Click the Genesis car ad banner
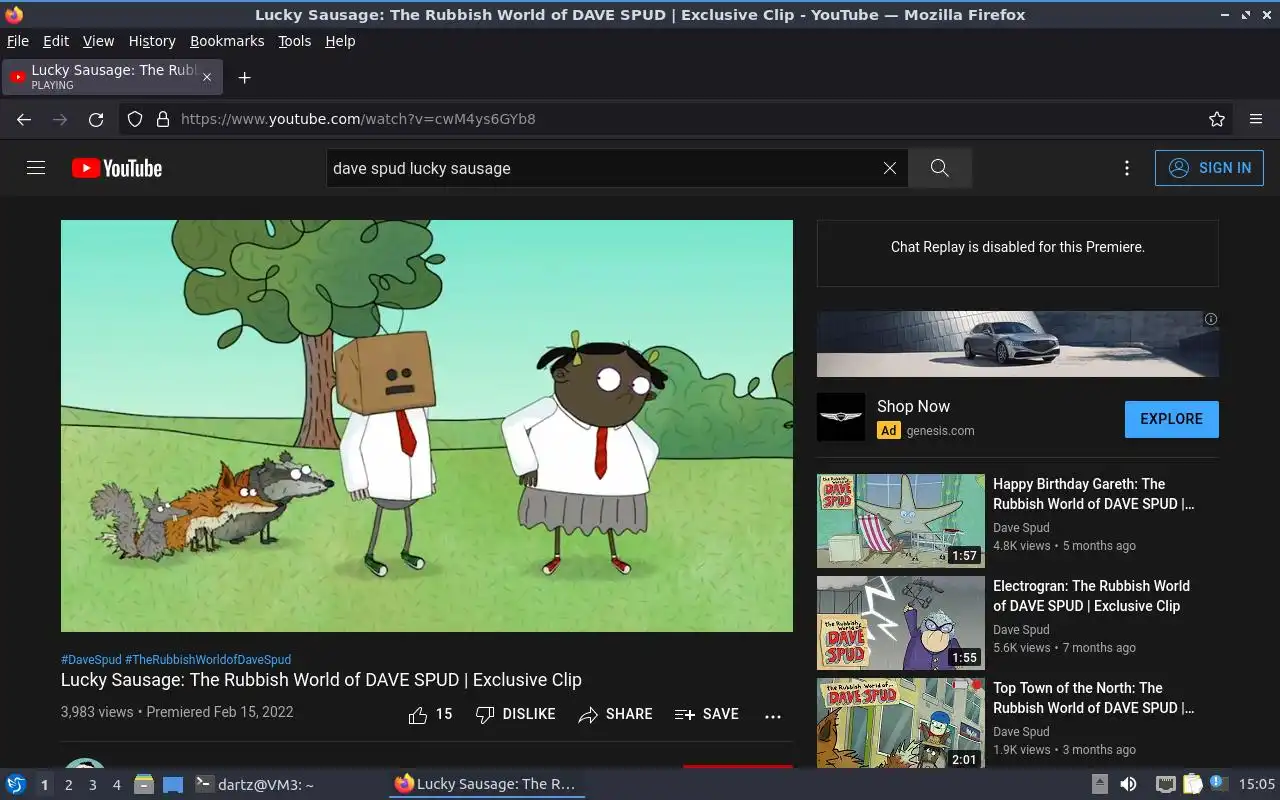The width and height of the screenshot is (1280, 800). pos(1017,343)
